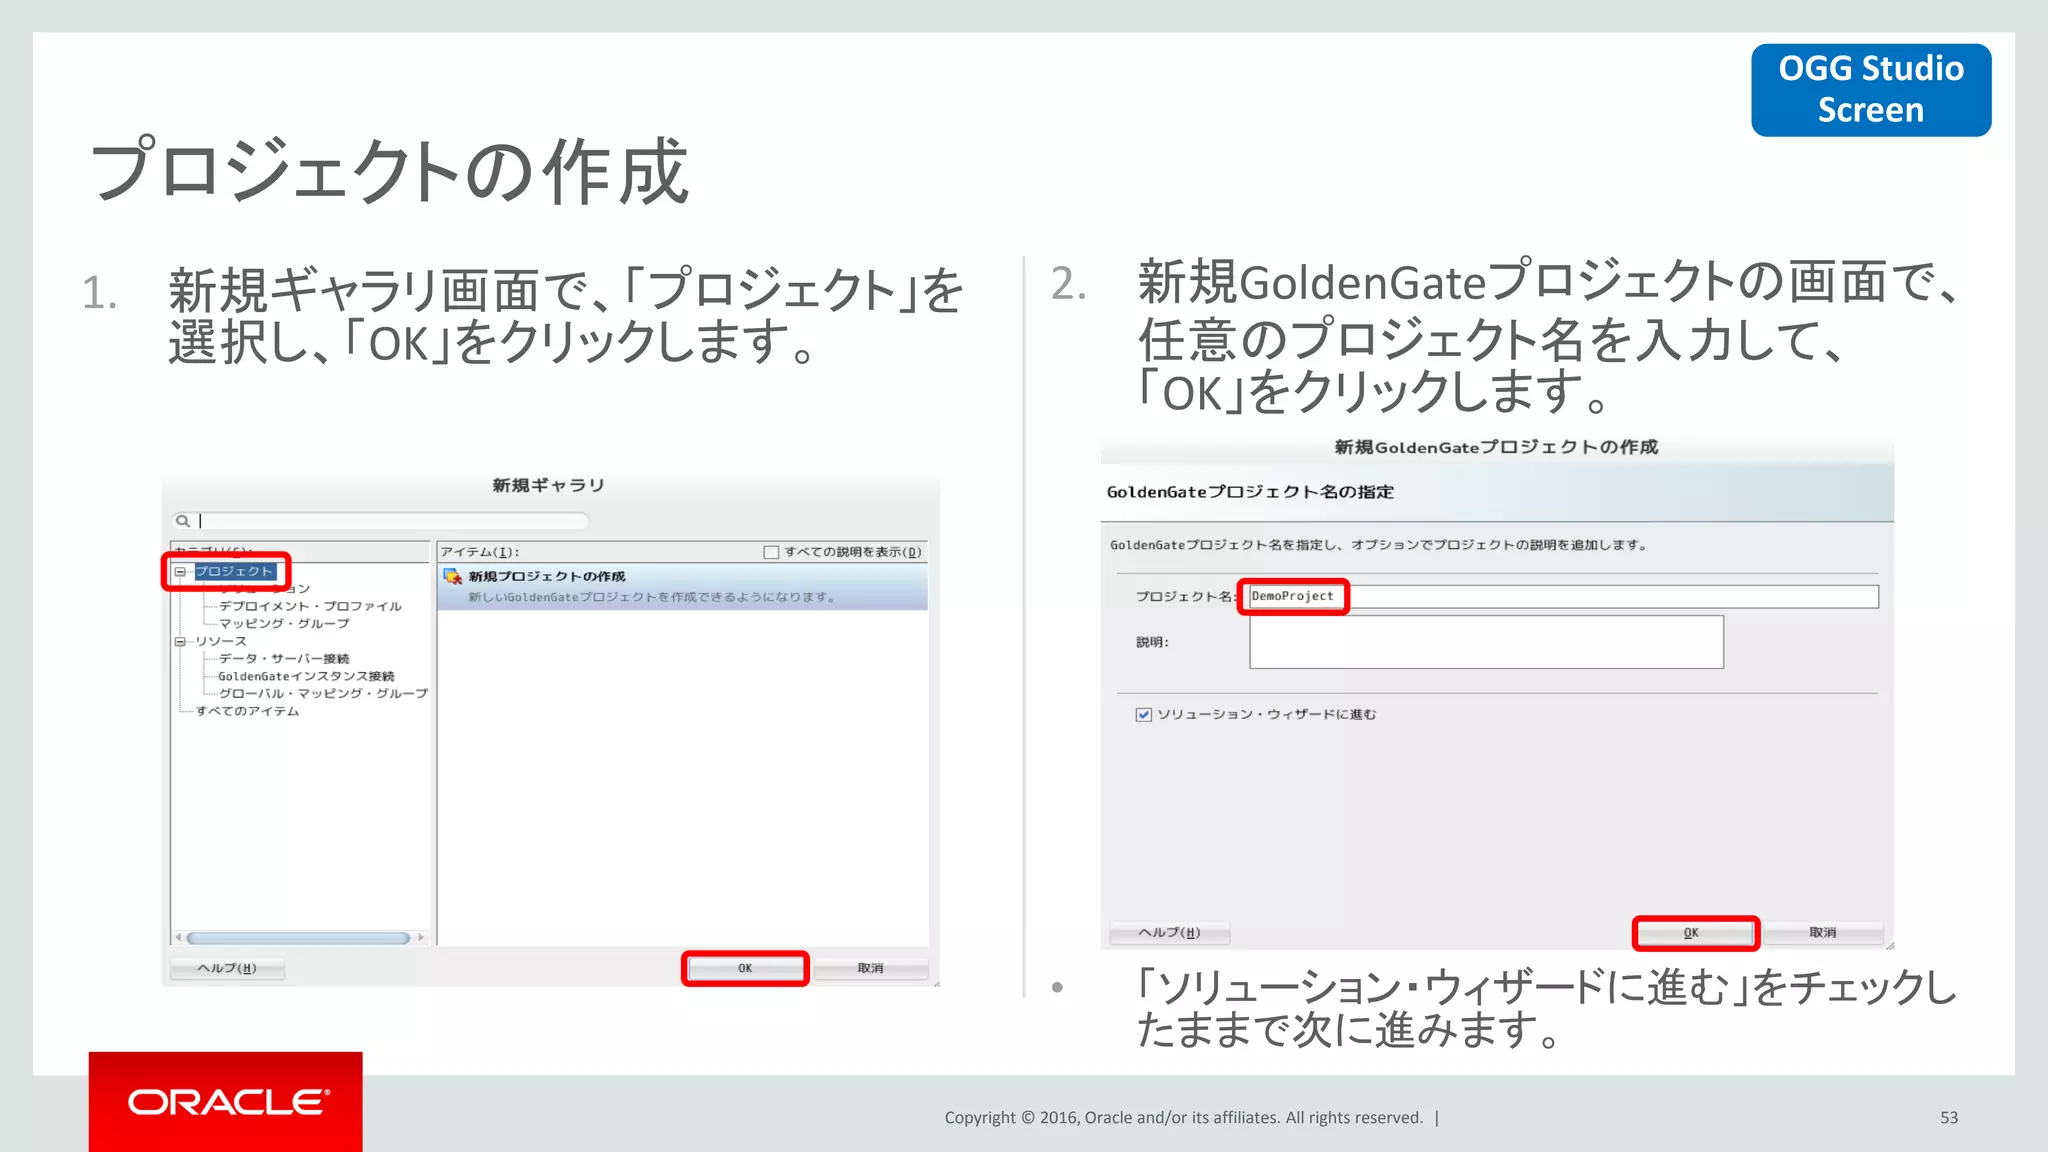Click the category pane horizontal scrollbar thumb
2048x1152 pixels.
298,938
